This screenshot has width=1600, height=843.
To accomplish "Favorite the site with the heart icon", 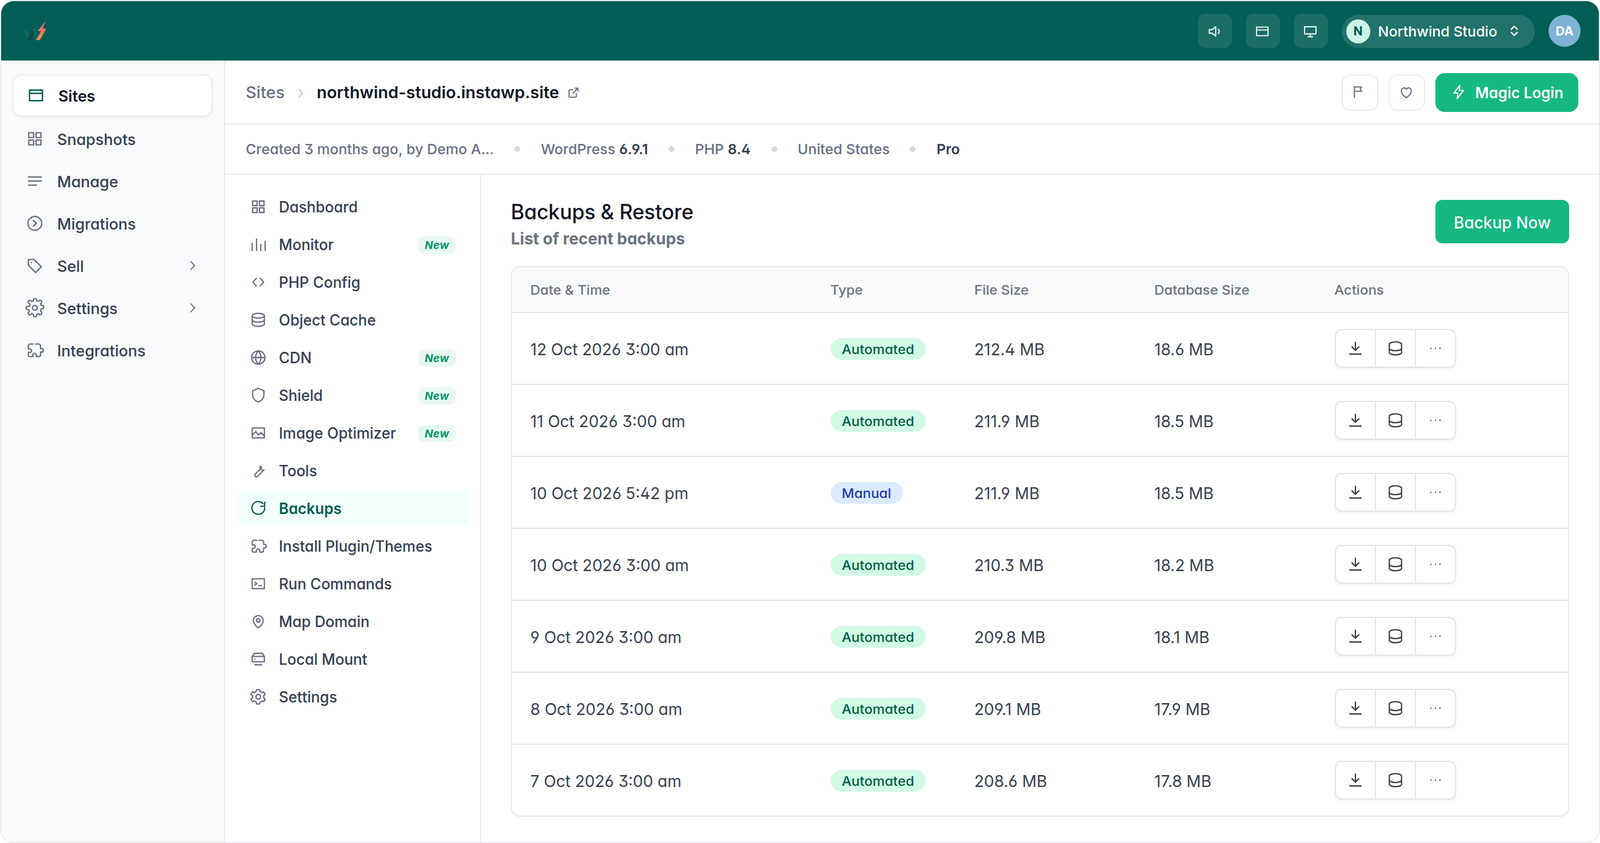I will click(x=1406, y=93).
